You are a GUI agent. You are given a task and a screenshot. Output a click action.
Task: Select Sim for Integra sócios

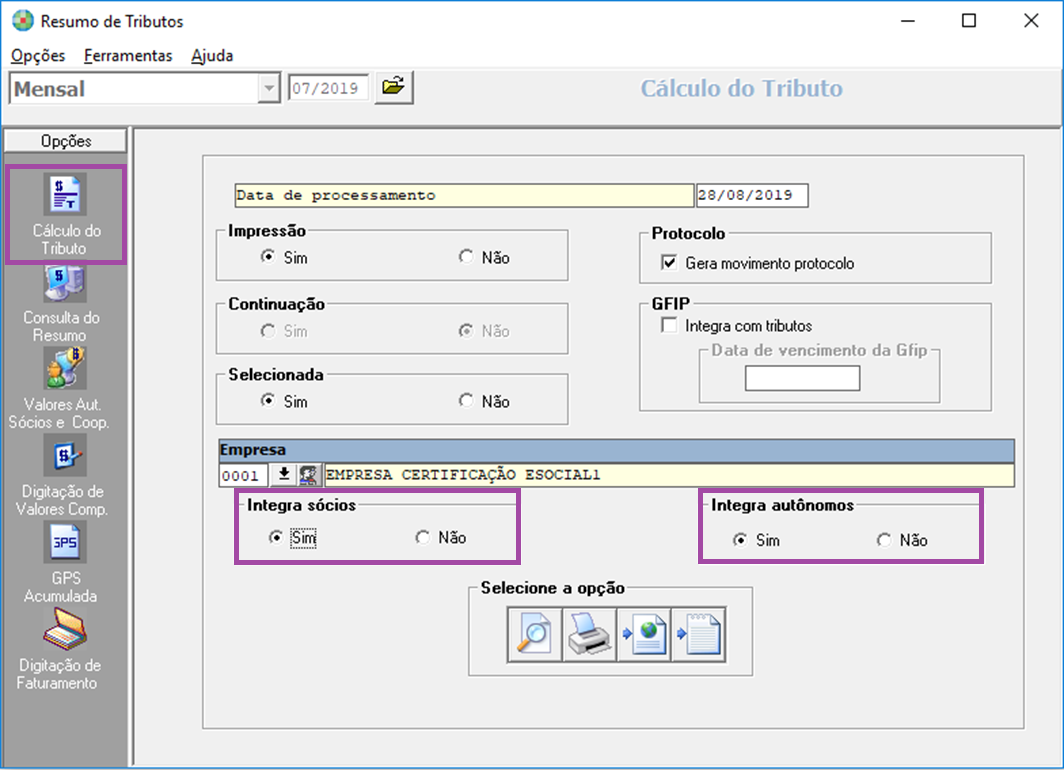(x=276, y=537)
